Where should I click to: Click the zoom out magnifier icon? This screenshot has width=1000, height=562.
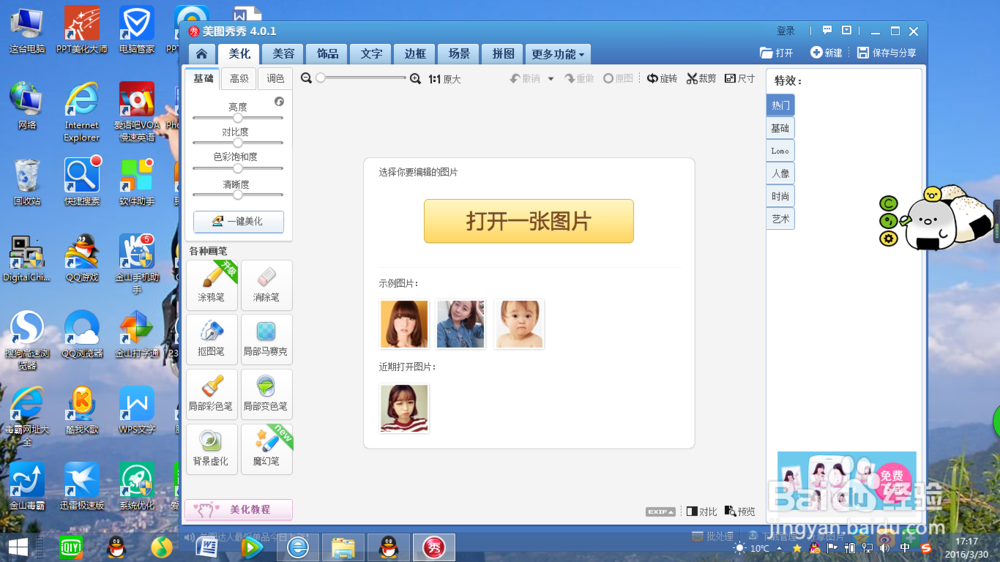click(x=306, y=78)
